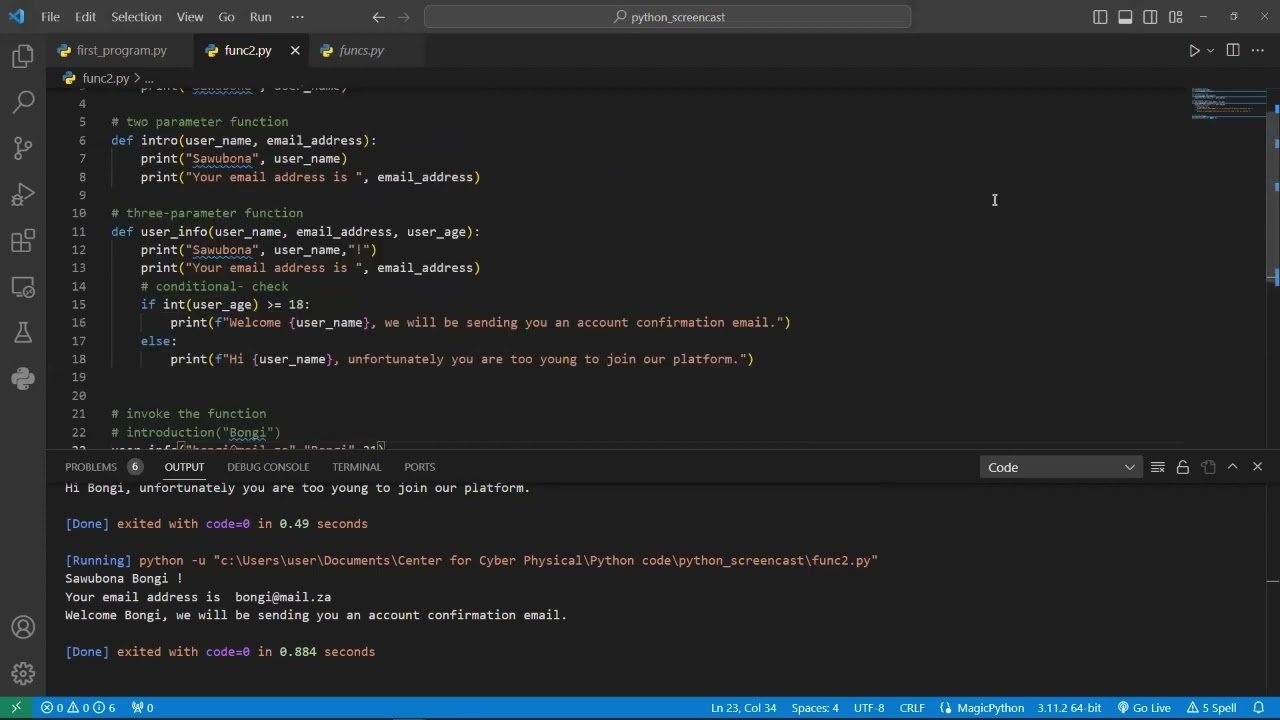
Task: Click the Manage gear icon
Action: (22, 673)
